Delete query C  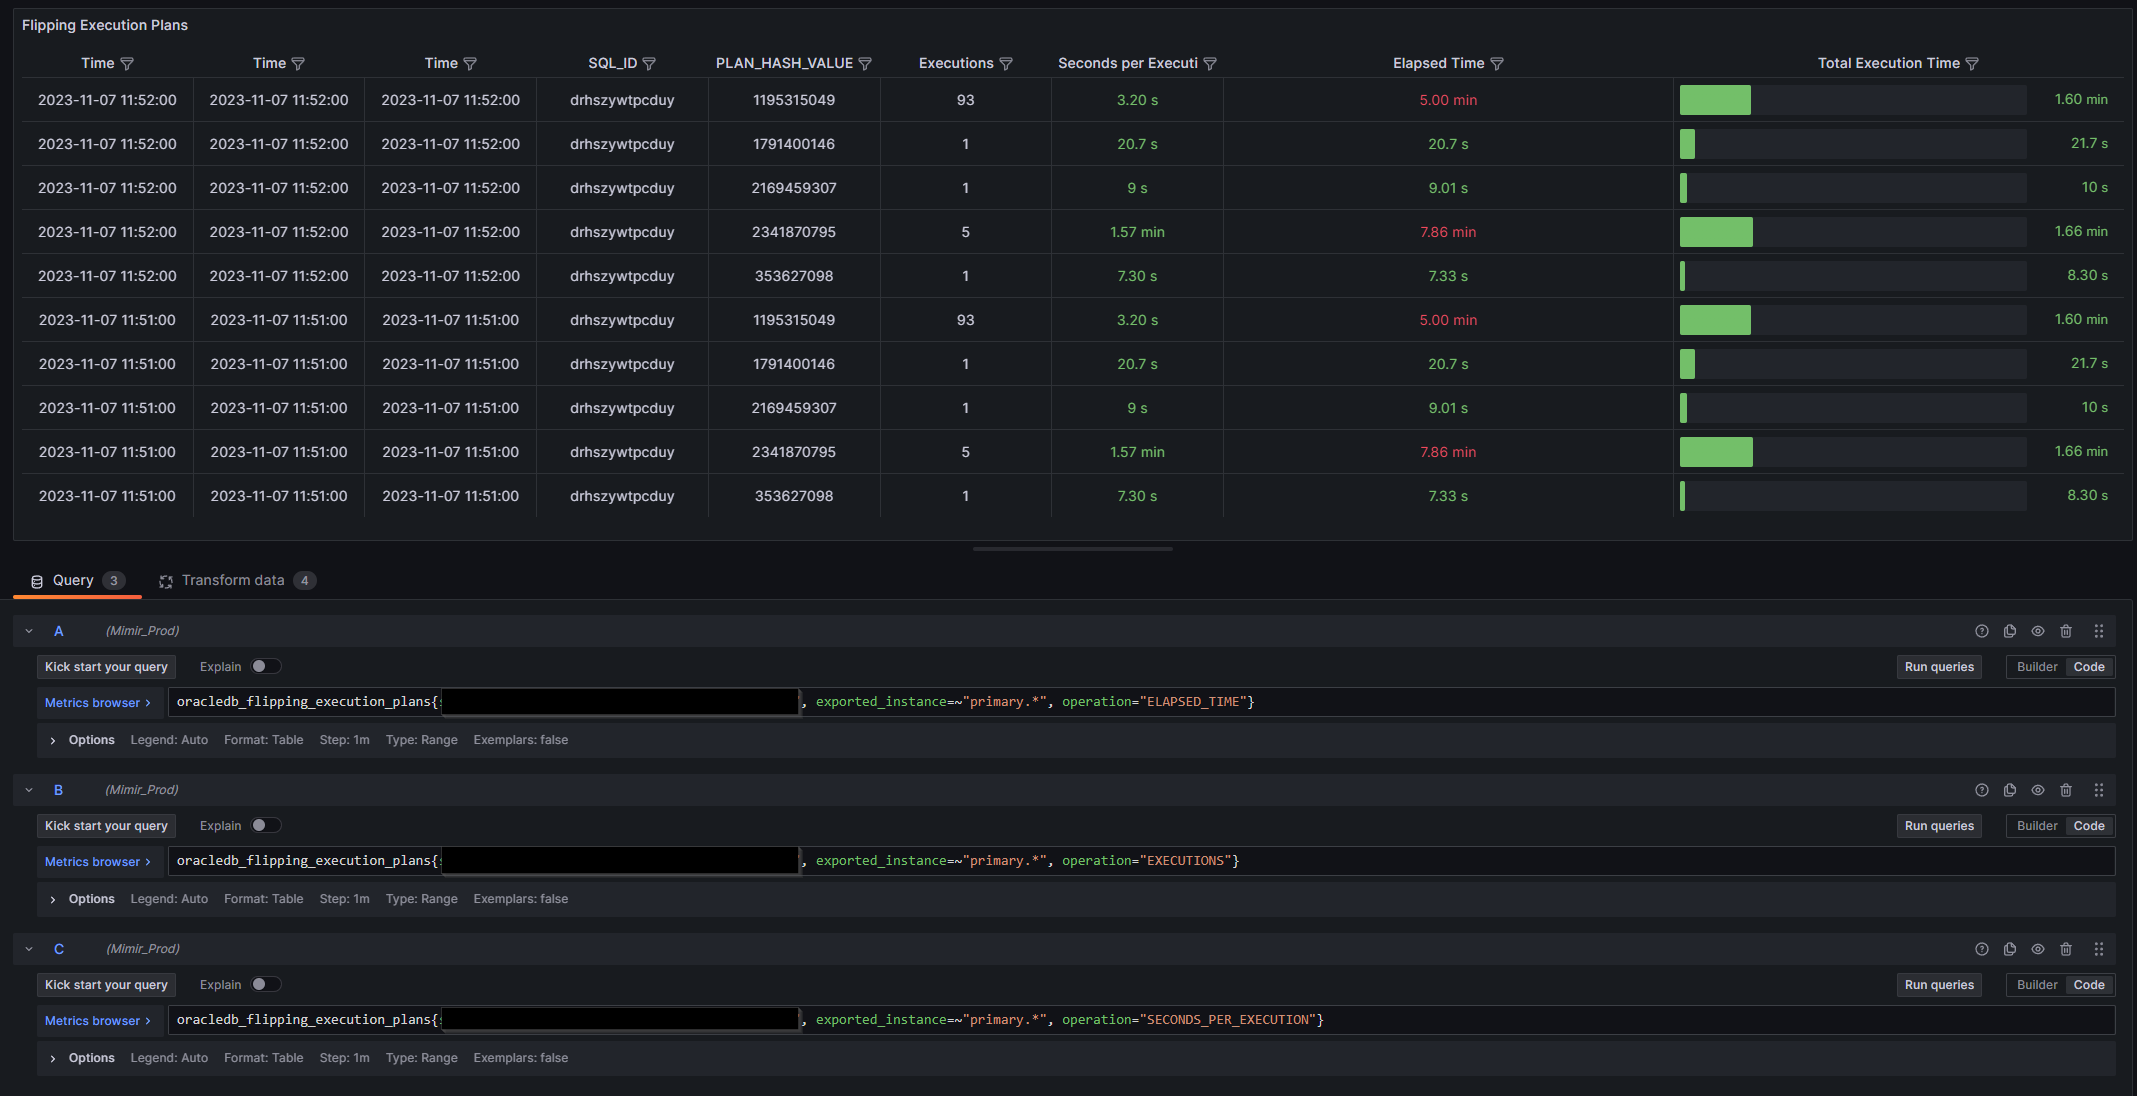click(x=2066, y=949)
